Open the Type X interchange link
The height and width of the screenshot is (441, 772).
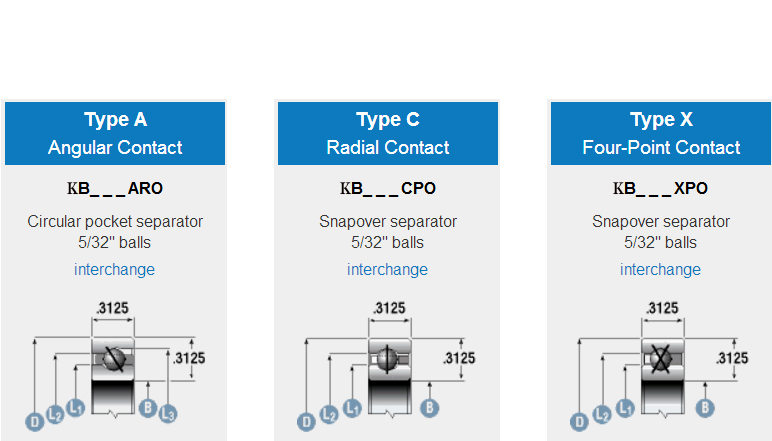(x=660, y=269)
